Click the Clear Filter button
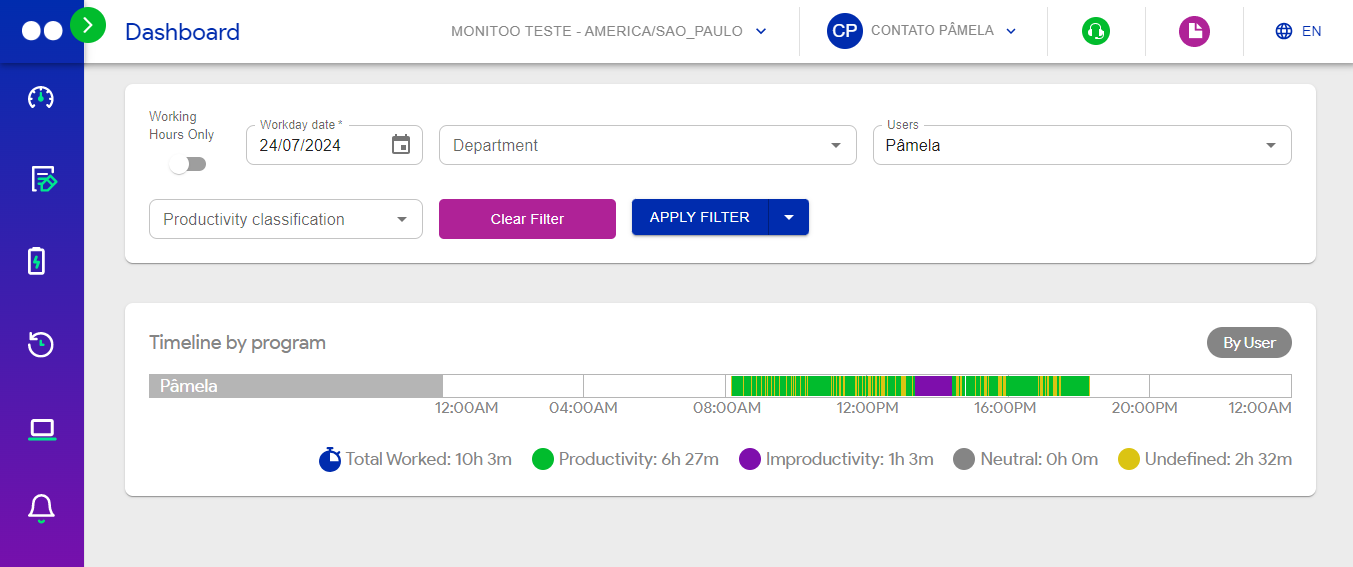The width and height of the screenshot is (1353, 567). pyautogui.click(x=527, y=219)
